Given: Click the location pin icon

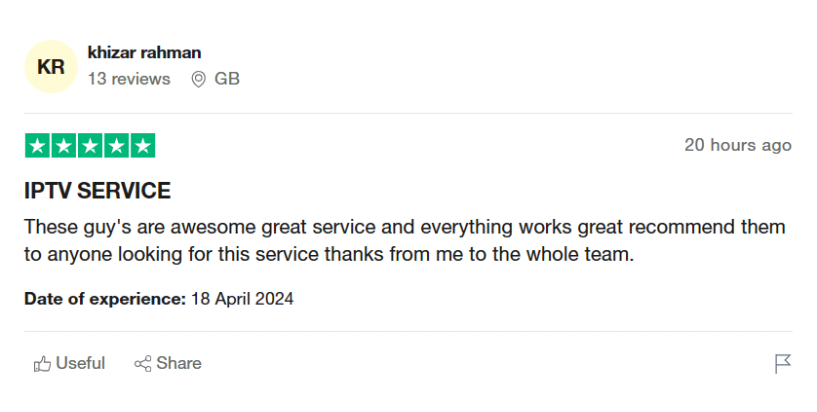Looking at the screenshot, I should click(198, 78).
